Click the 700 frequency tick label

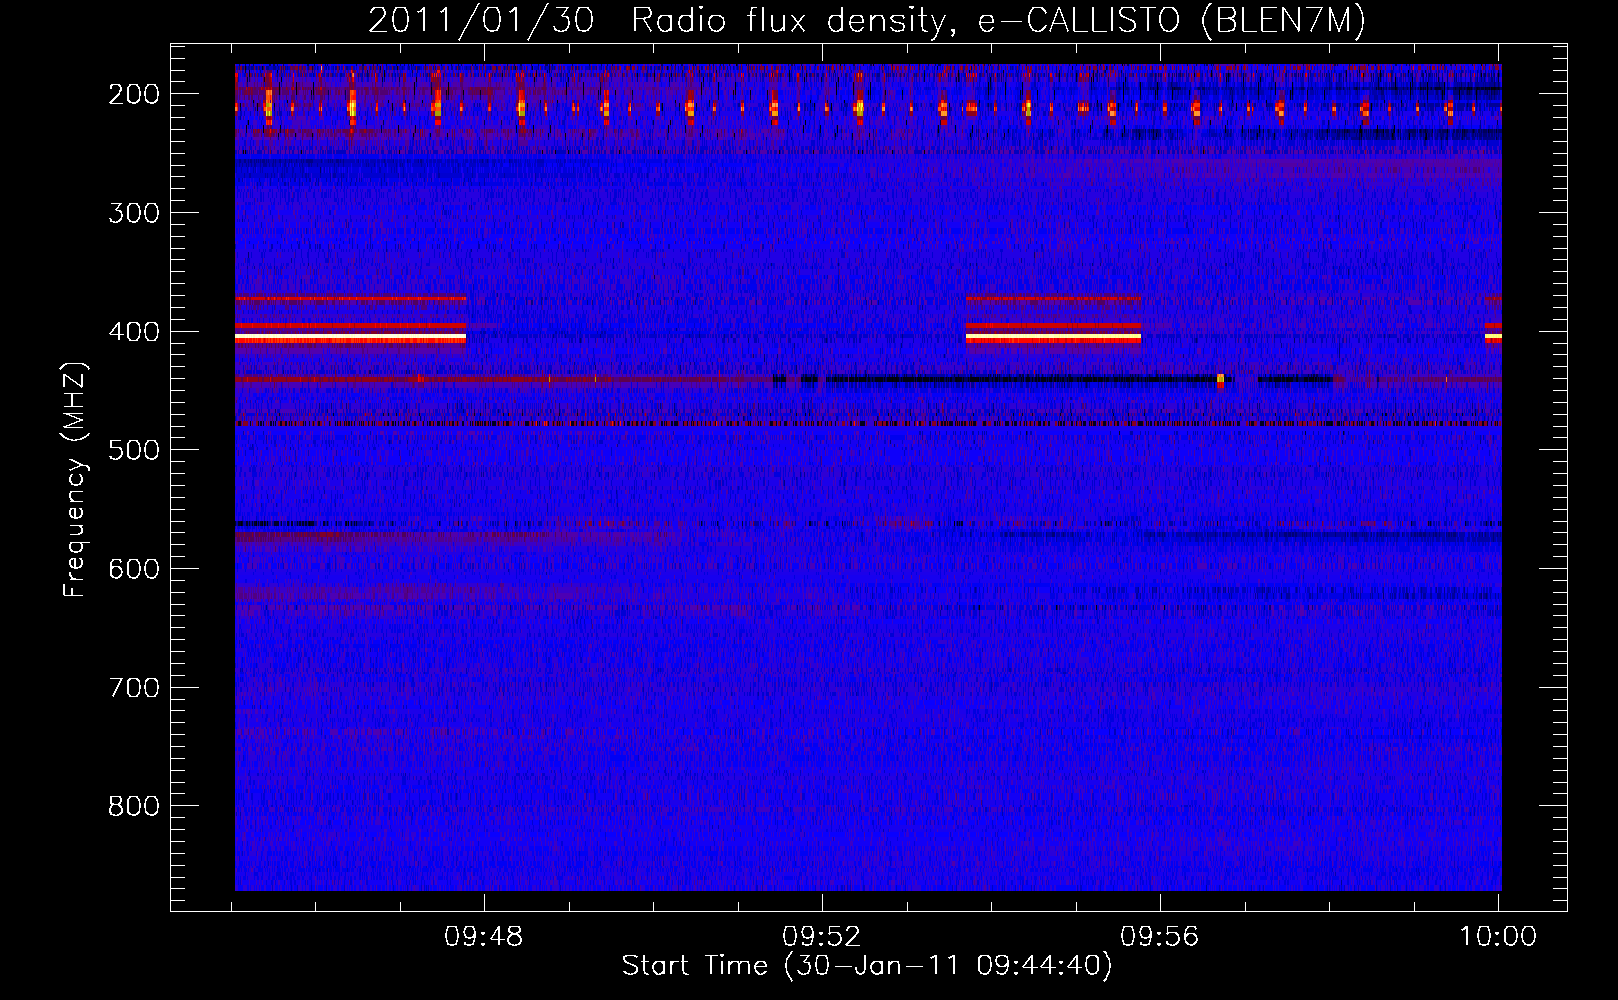tap(133, 688)
